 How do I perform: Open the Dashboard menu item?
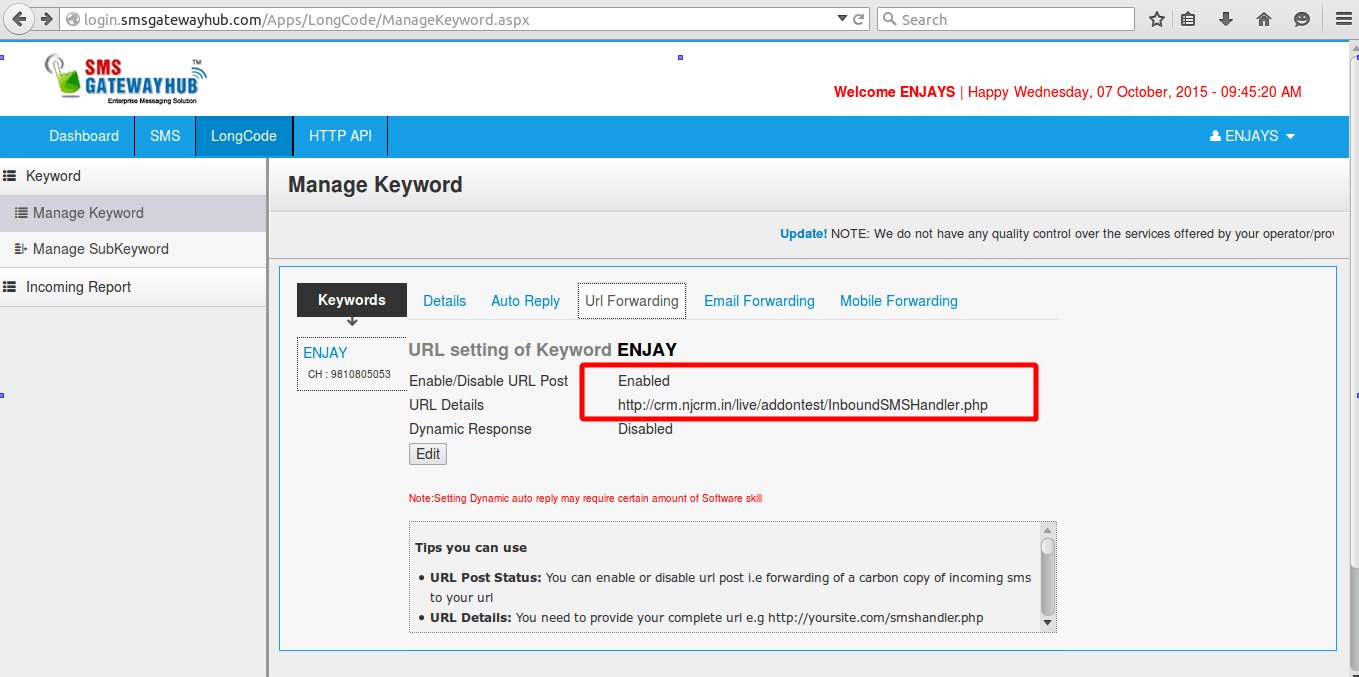click(84, 136)
